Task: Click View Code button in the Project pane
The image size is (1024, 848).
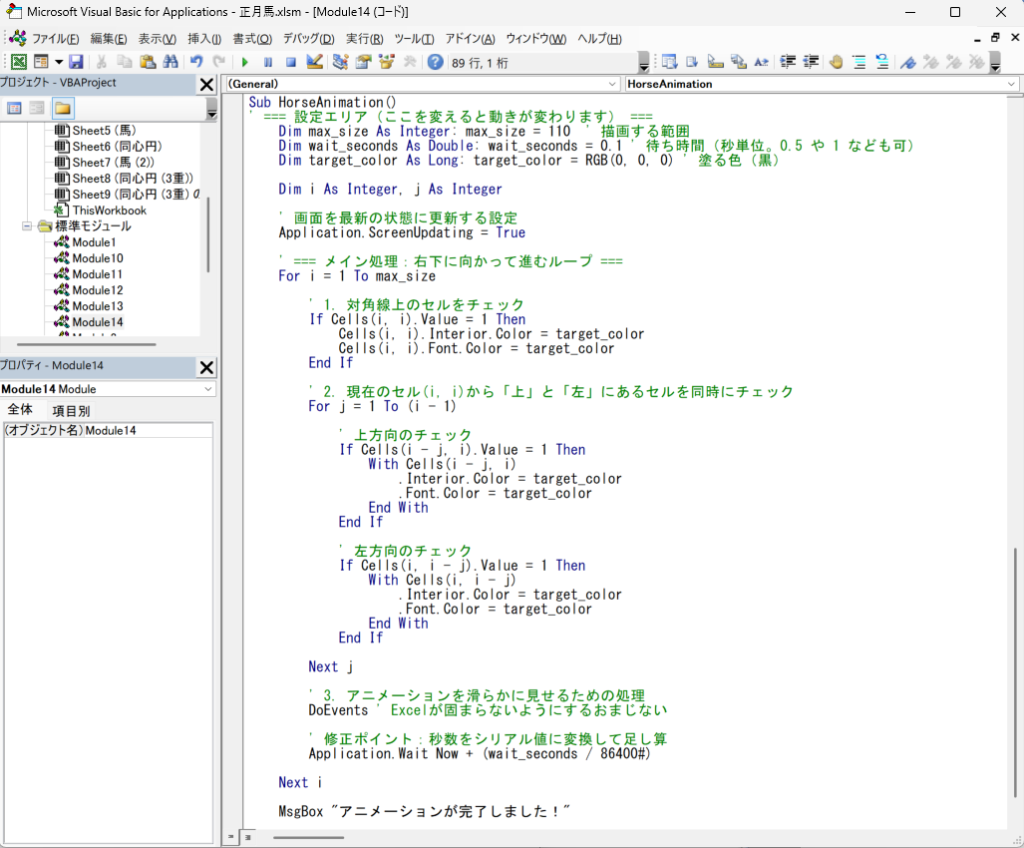Action: tap(15, 108)
